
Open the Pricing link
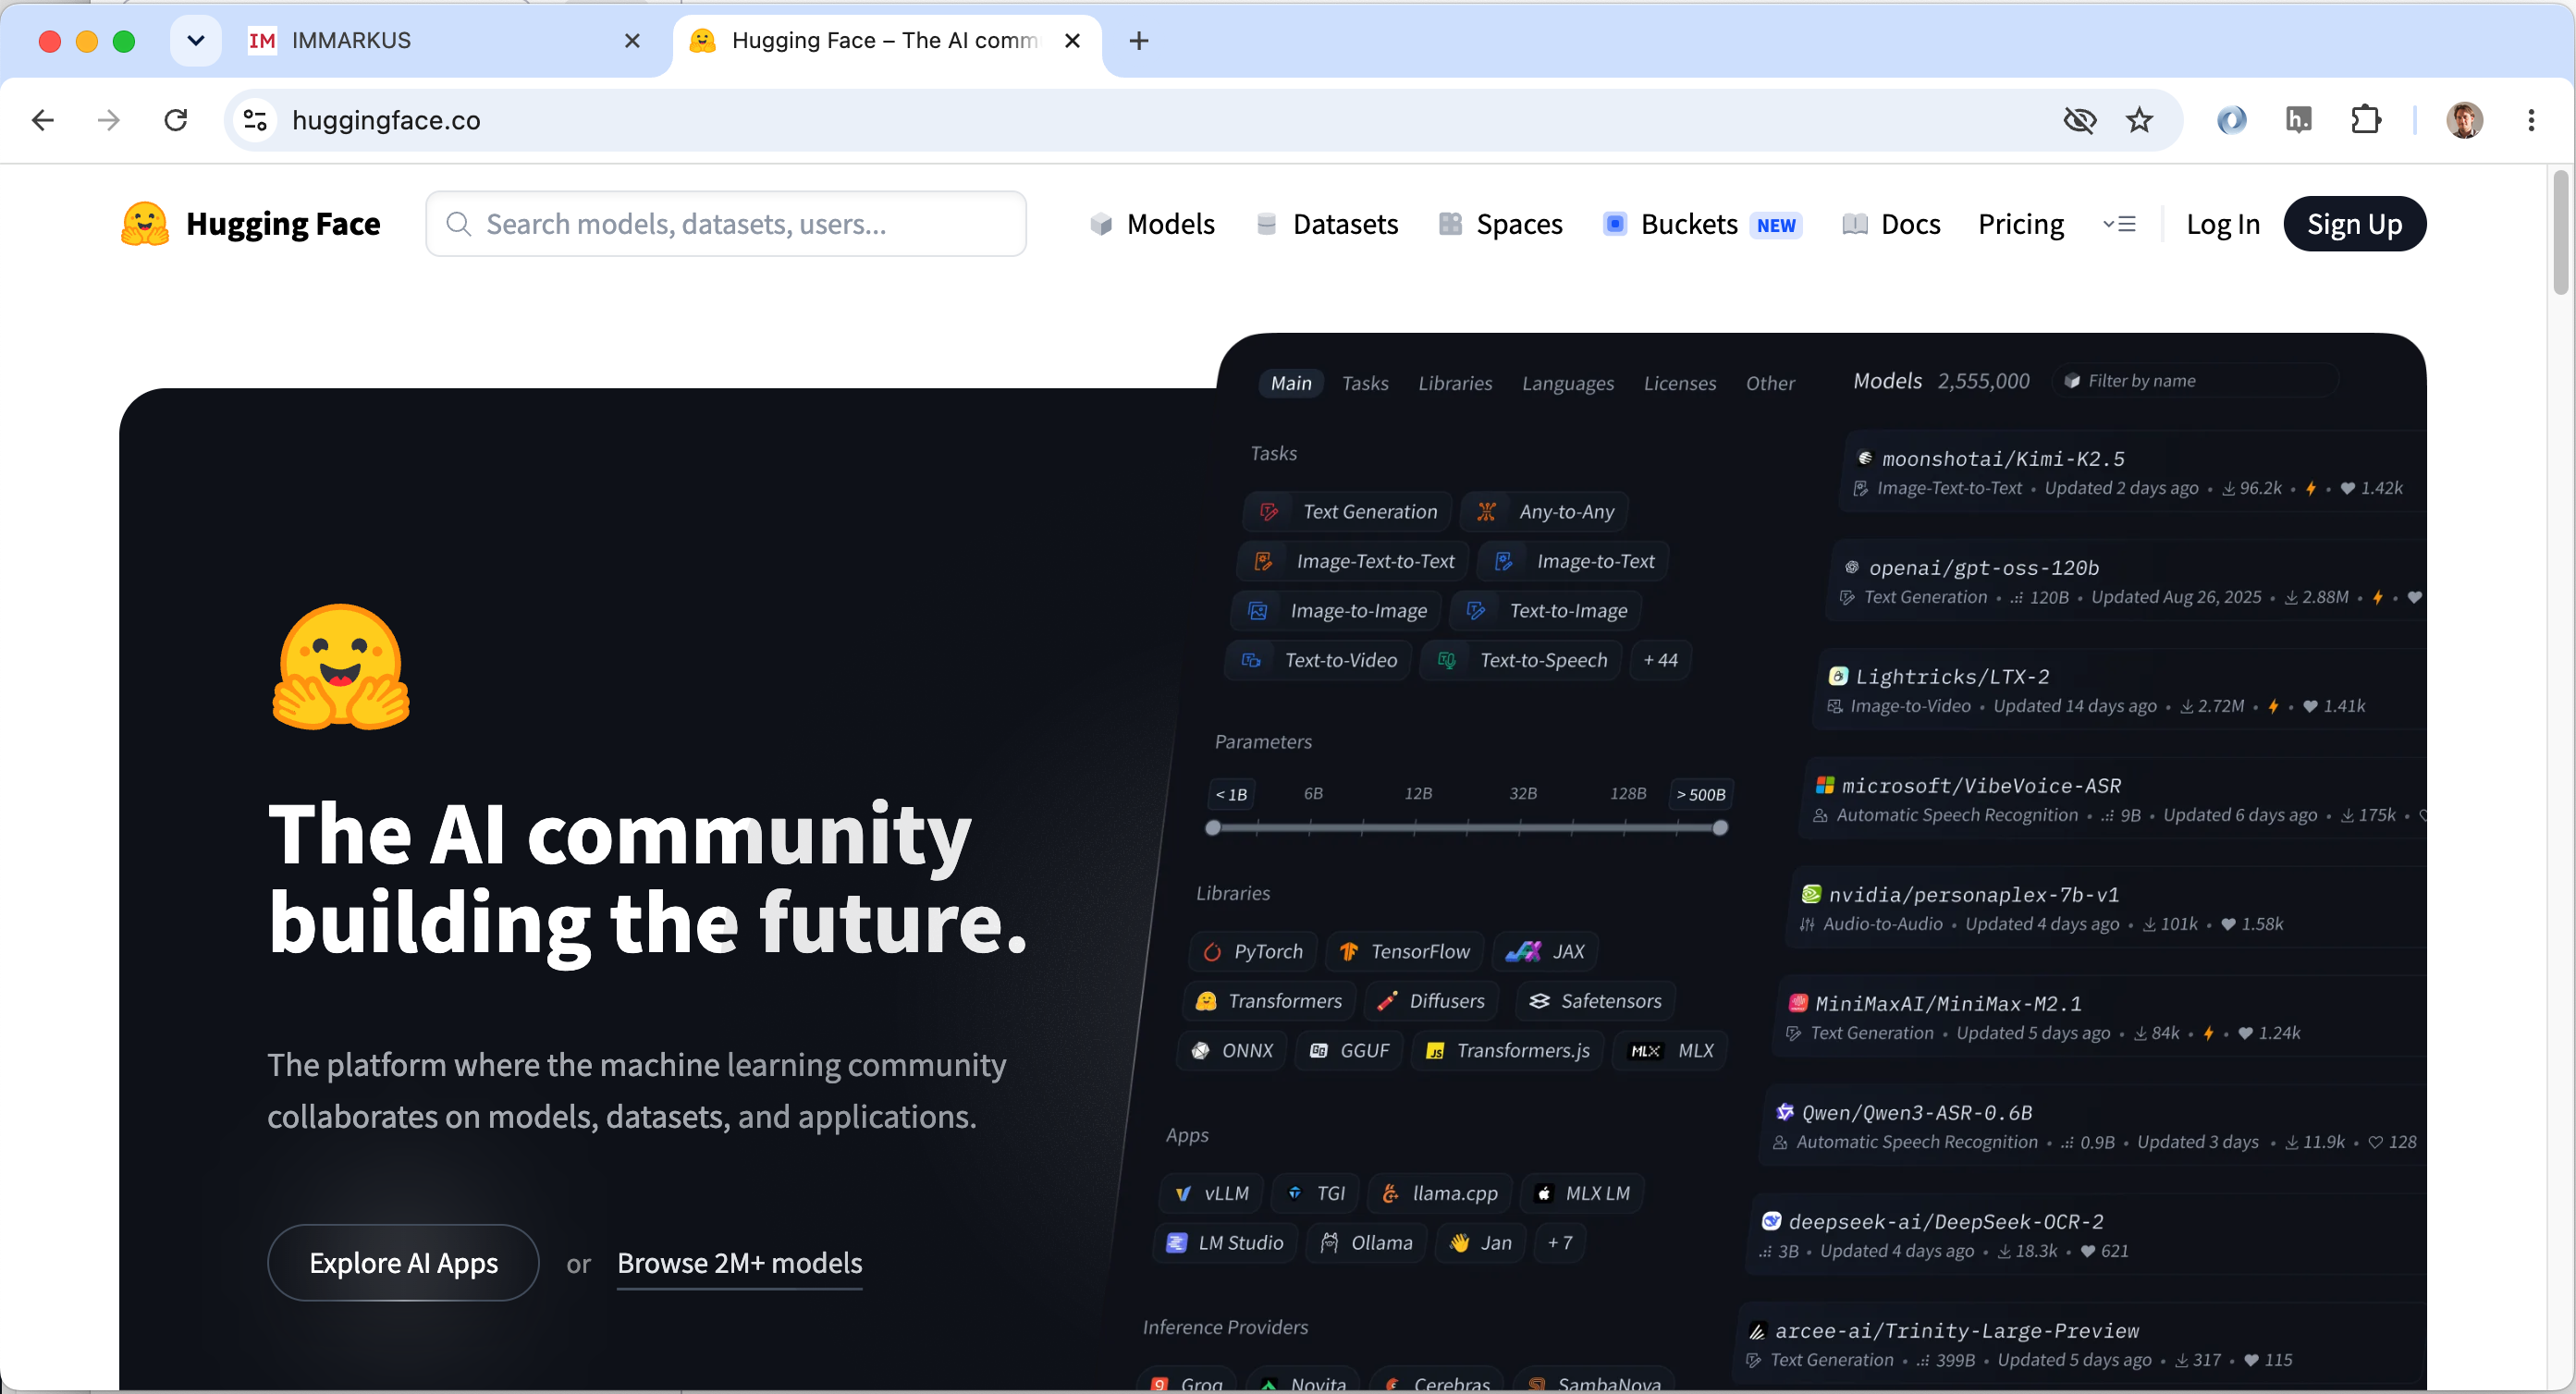tap(2020, 224)
